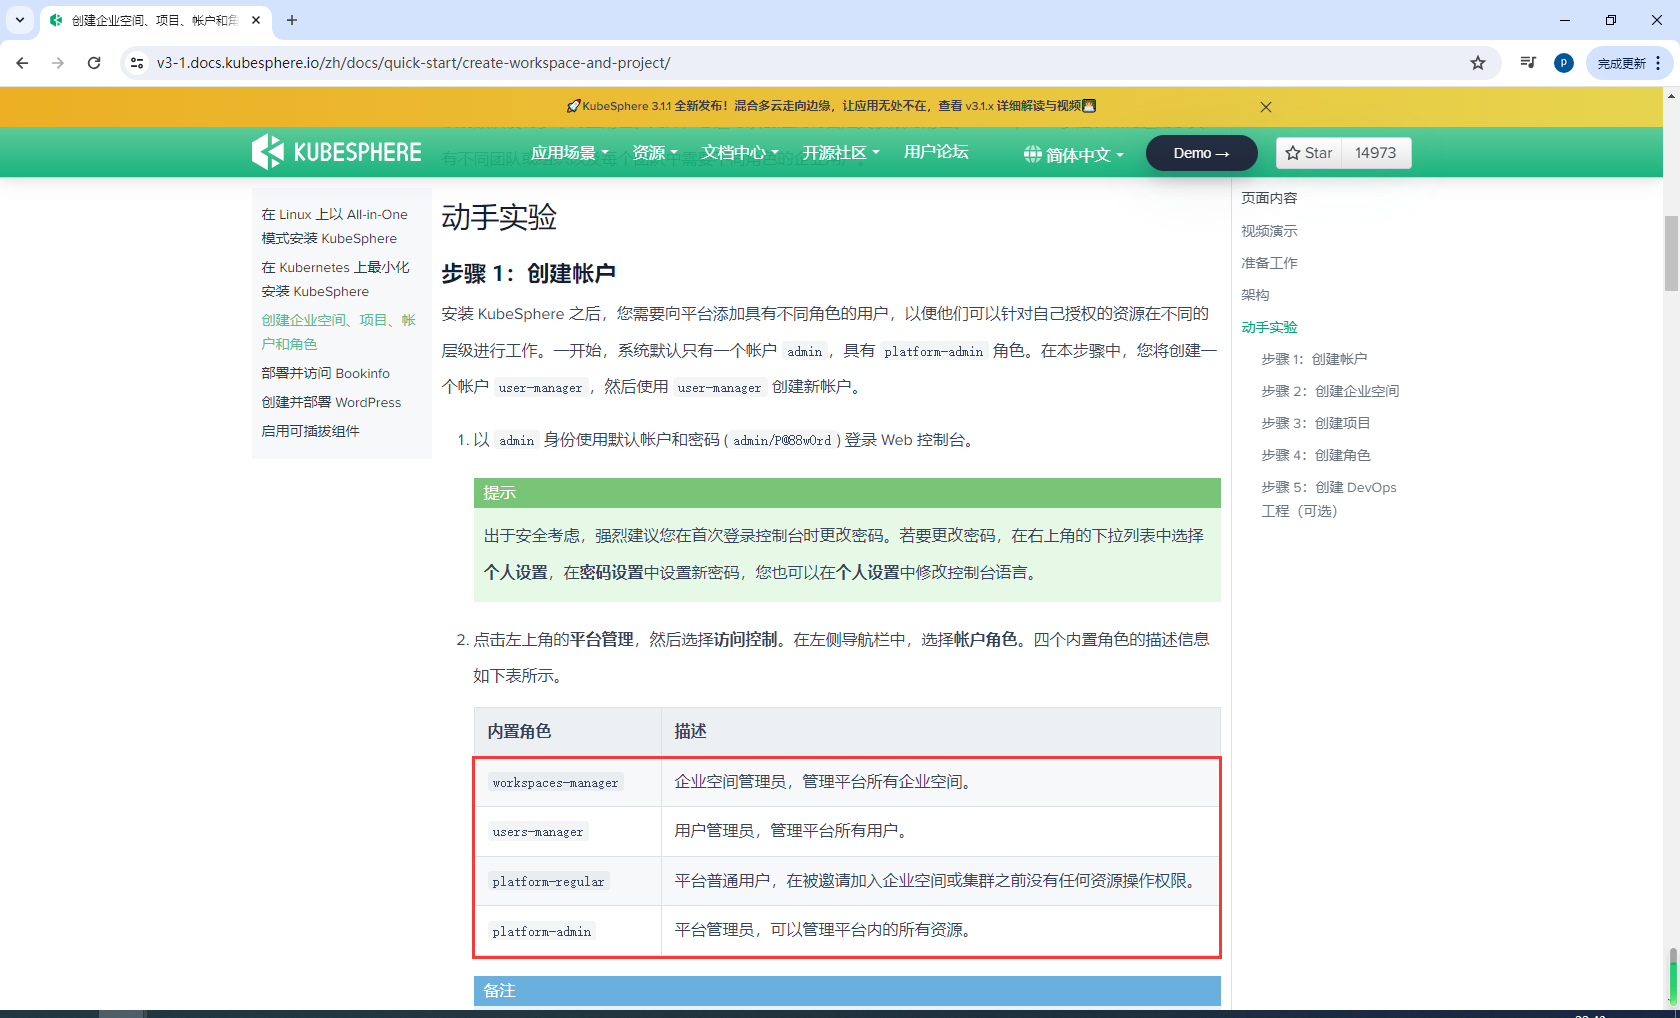Jump to 视频演示 in page contents
The height and width of the screenshot is (1018, 1680).
[x=1269, y=231]
